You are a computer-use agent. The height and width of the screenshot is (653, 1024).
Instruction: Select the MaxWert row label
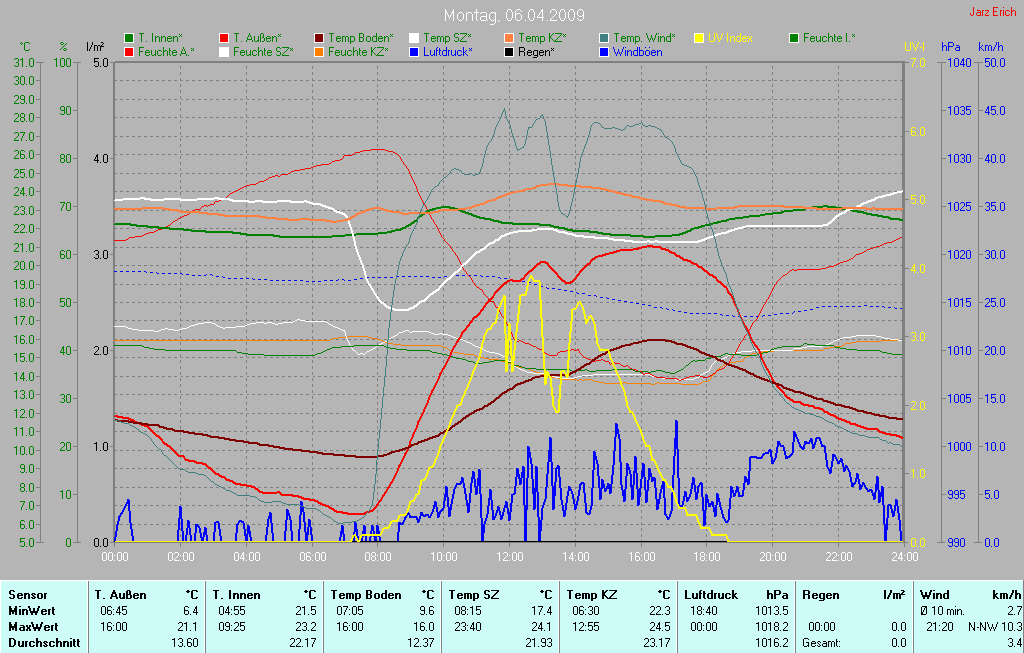(33, 626)
